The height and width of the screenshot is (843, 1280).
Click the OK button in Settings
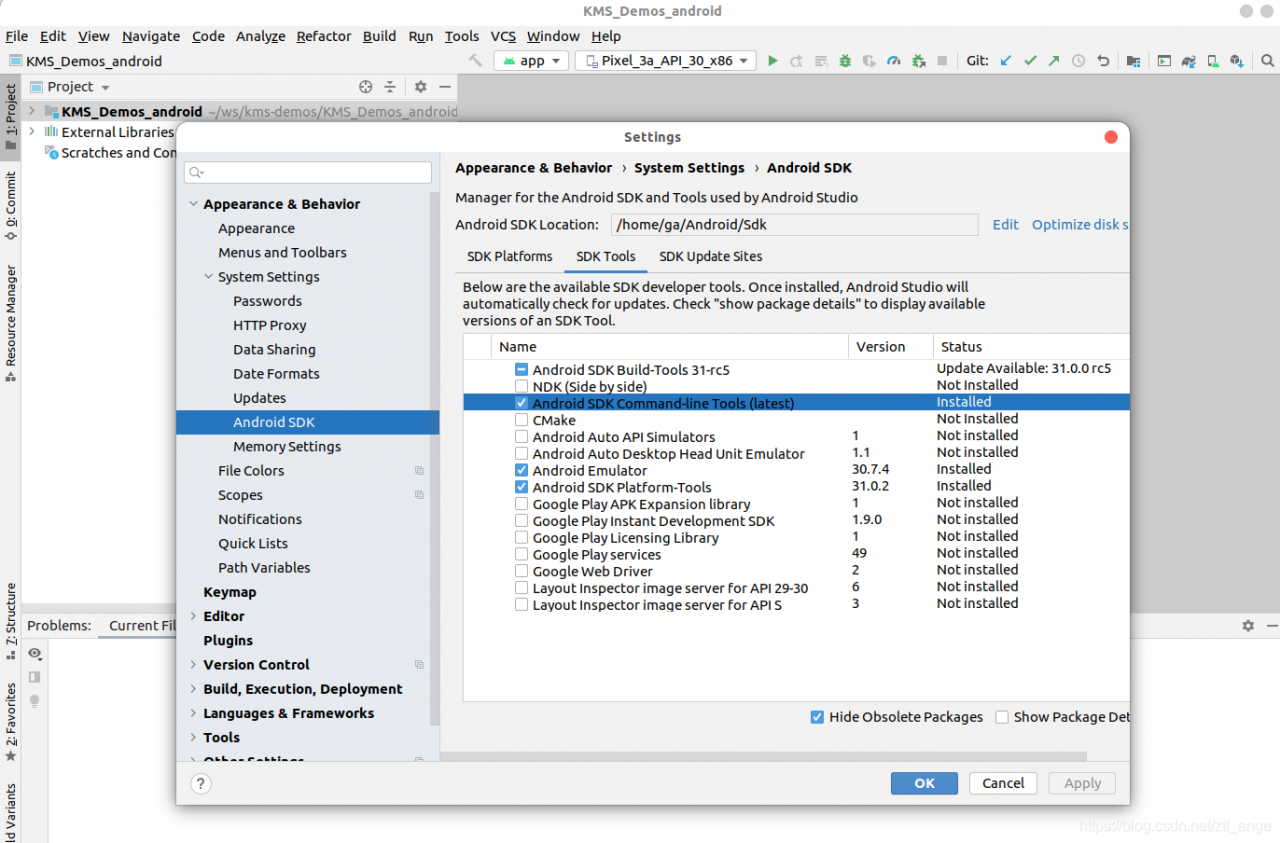[924, 783]
